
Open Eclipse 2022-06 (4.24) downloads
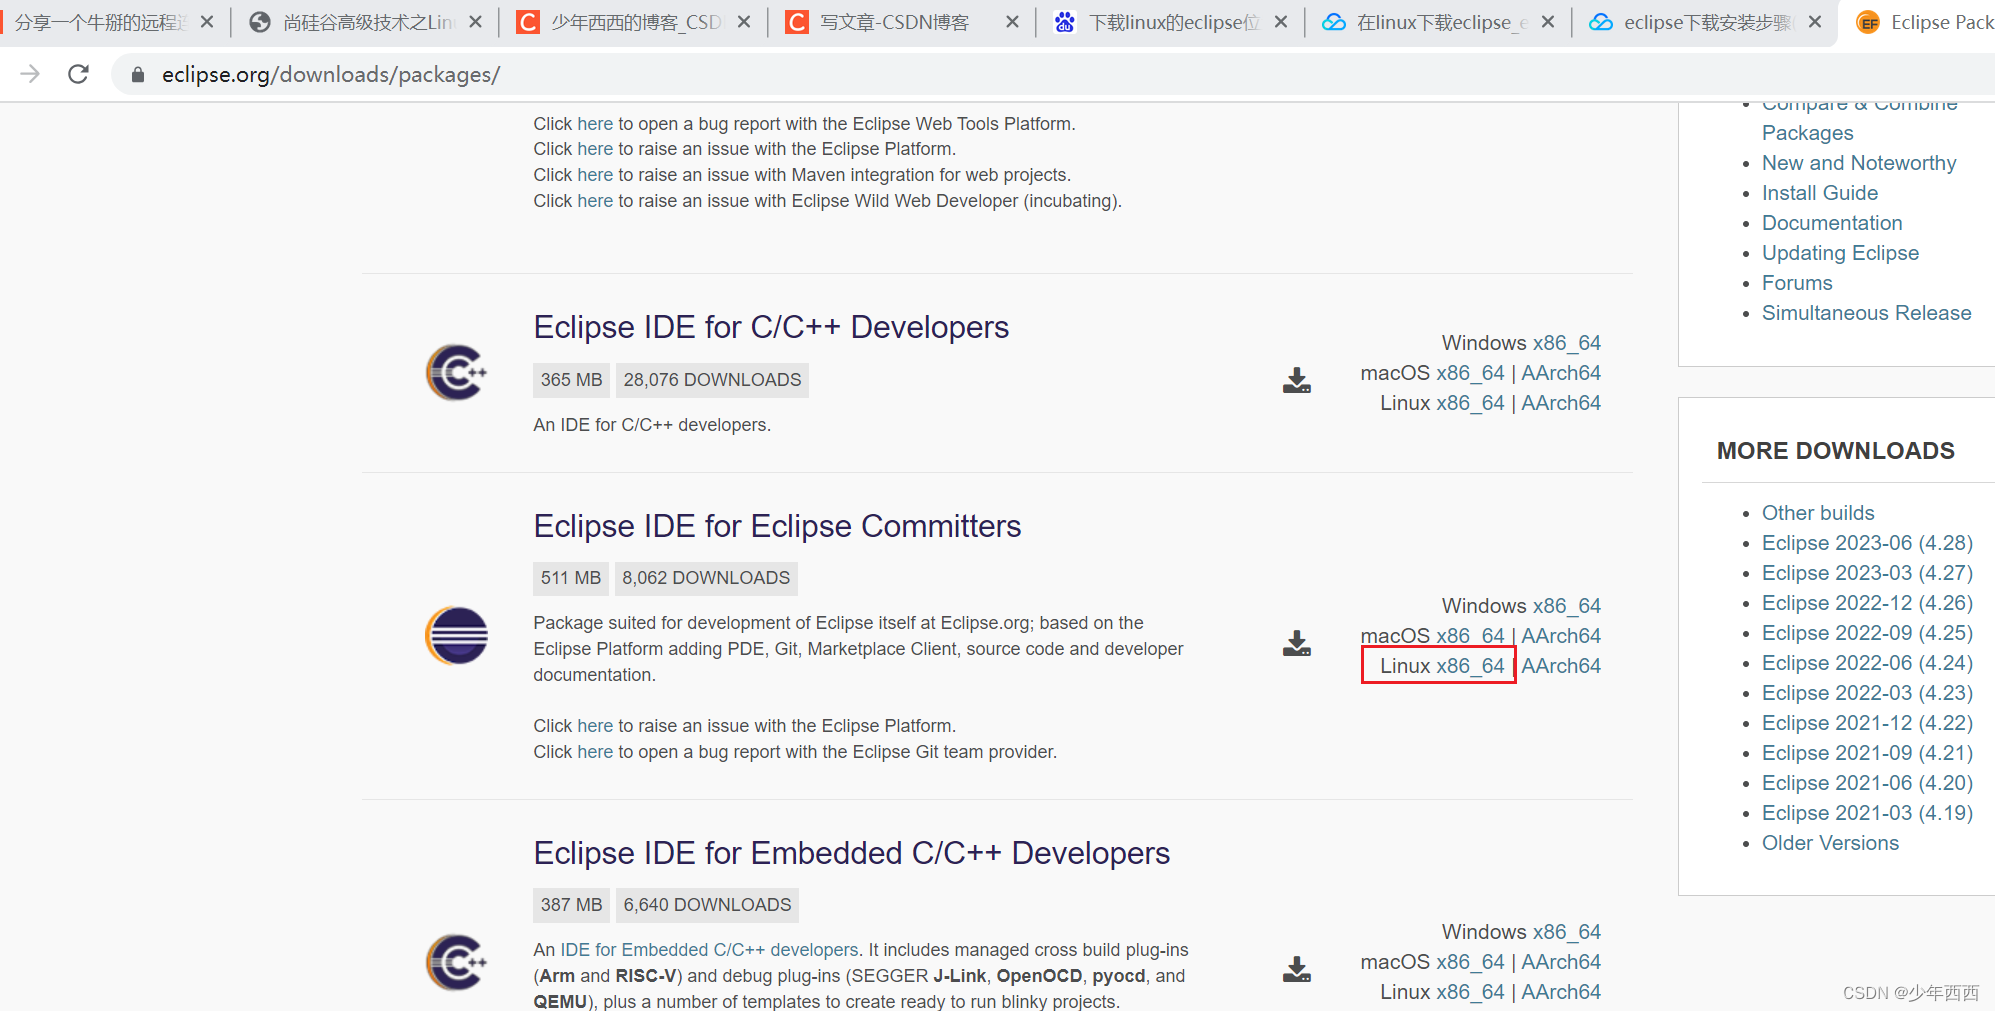tap(1867, 663)
